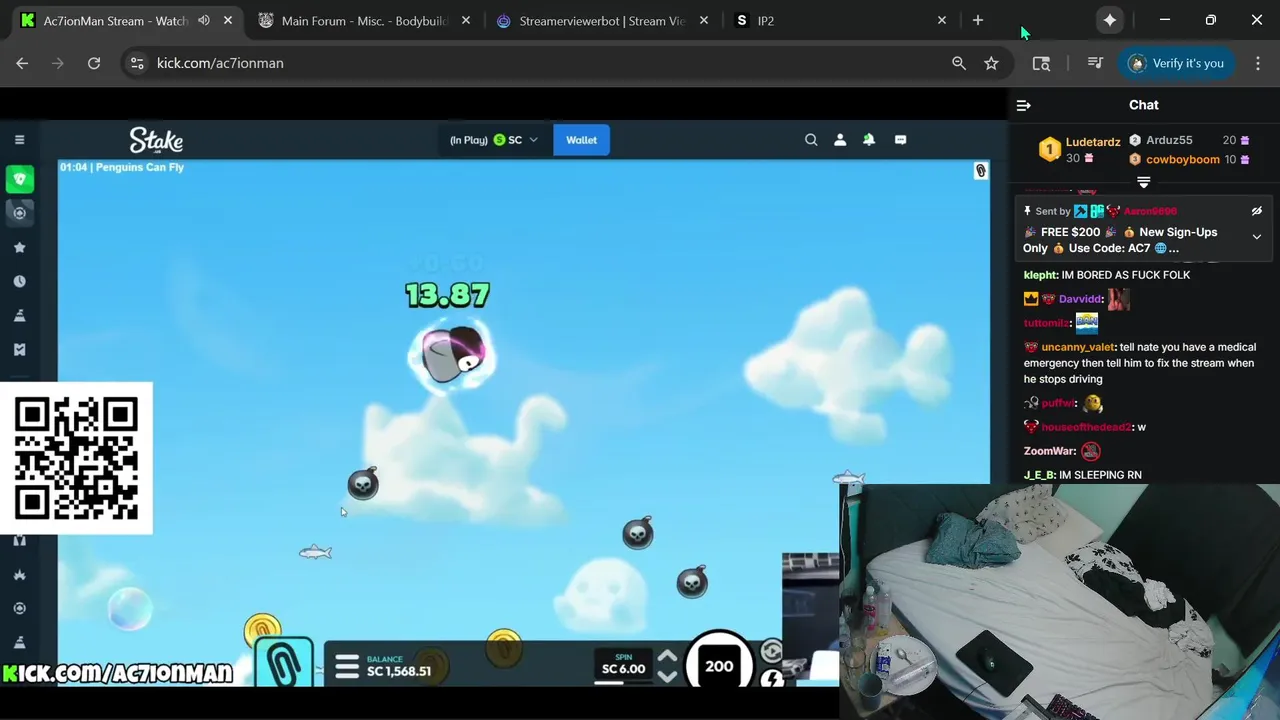The width and height of the screenshot is (1280, 720).
Task: Click the balance SC 1,568.51 display
Action: point(398,666)
